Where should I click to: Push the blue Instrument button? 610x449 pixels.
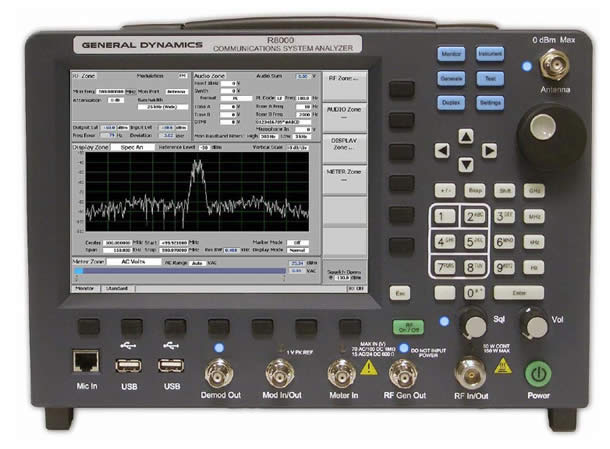pyautogui.click(x=490, y=54)
